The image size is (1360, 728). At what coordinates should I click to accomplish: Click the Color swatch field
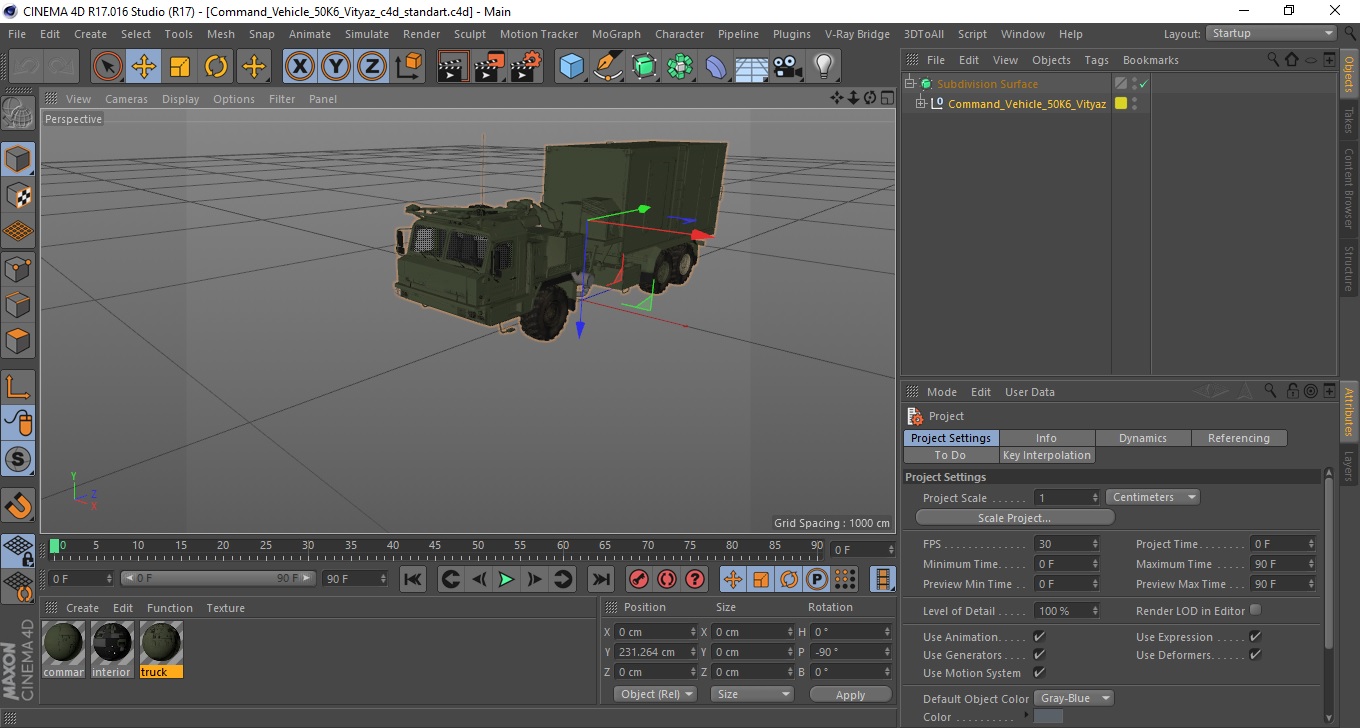click(x=1048, y=717)
